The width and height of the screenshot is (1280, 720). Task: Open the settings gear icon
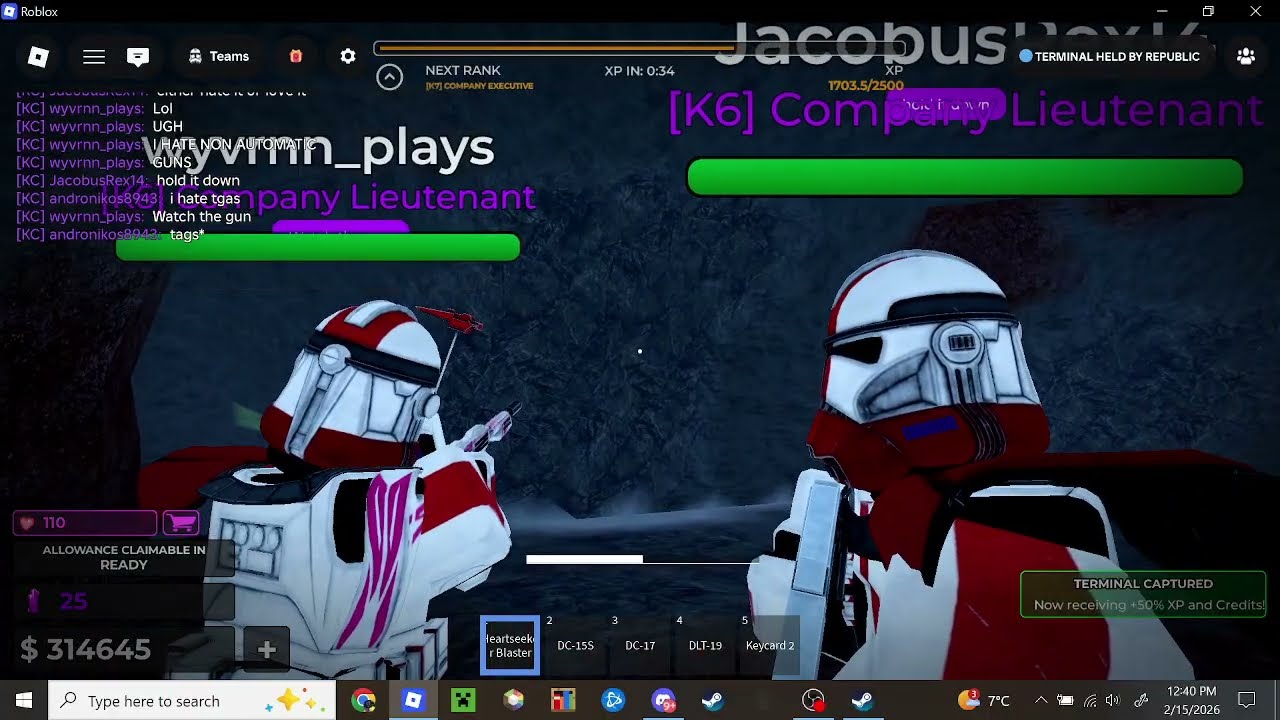coord(348,57)
